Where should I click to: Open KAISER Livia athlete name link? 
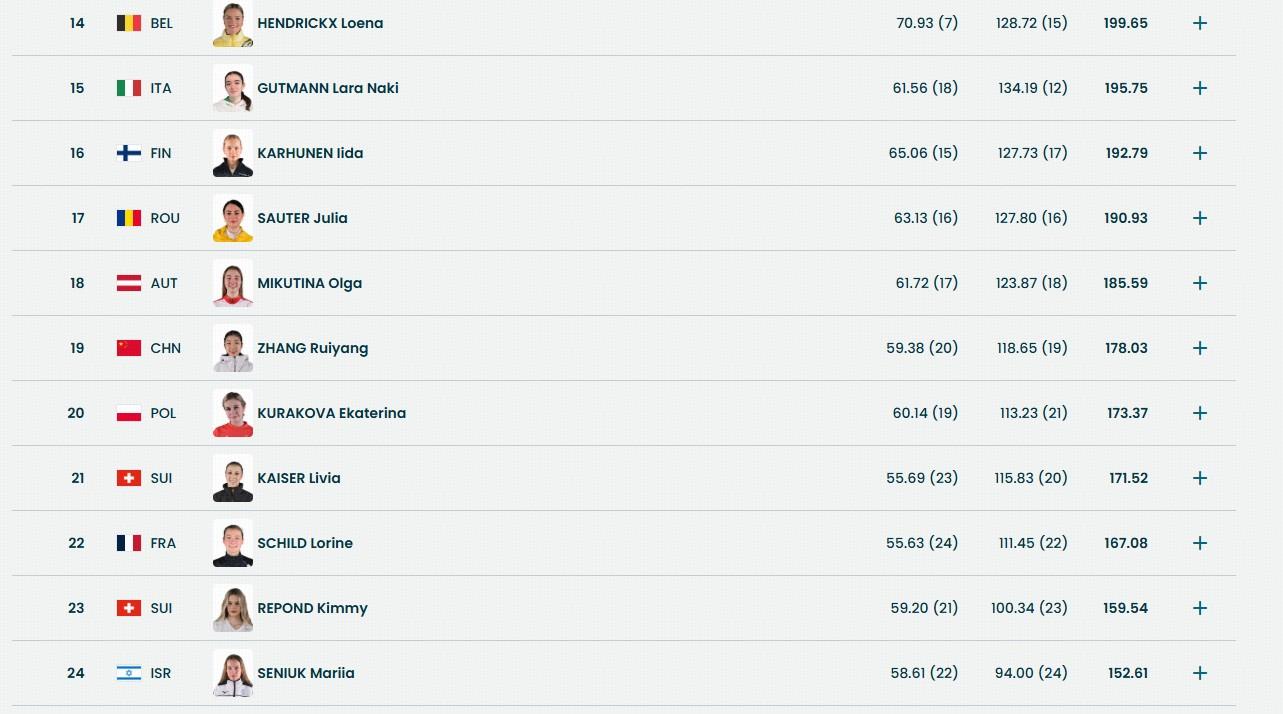point(299,478)
